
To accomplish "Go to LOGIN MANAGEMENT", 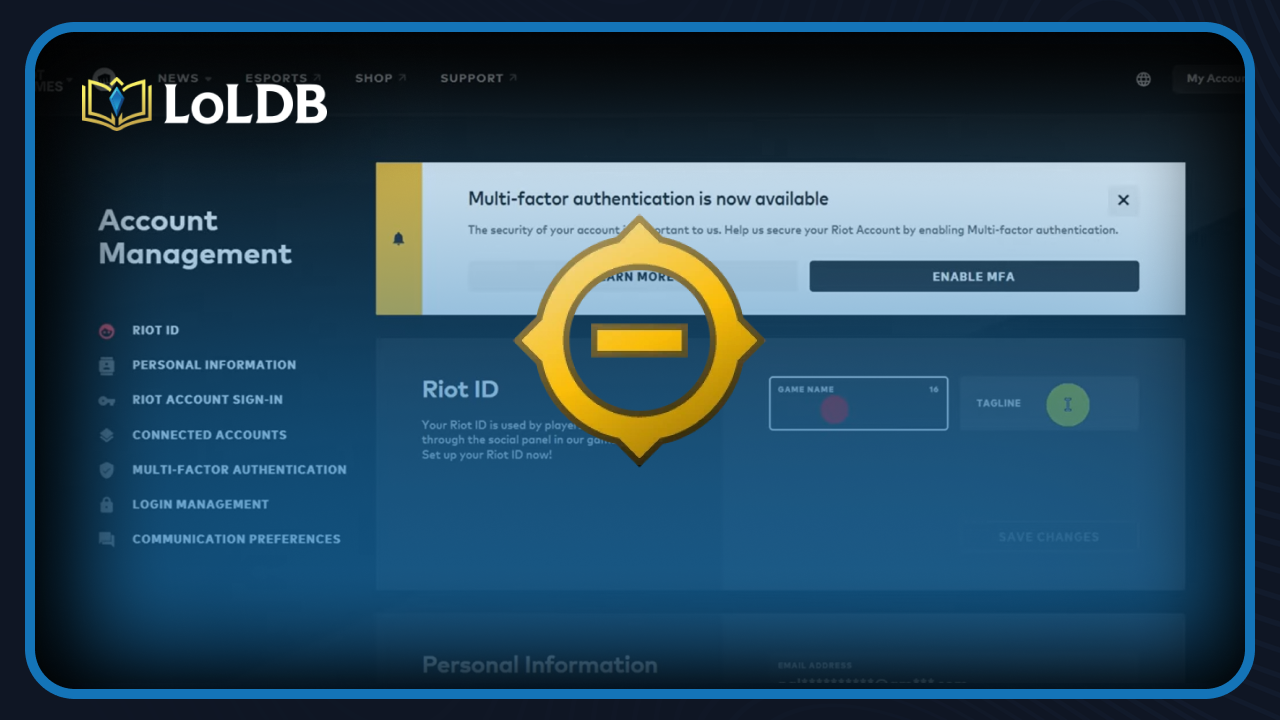I will click(200, 504).
